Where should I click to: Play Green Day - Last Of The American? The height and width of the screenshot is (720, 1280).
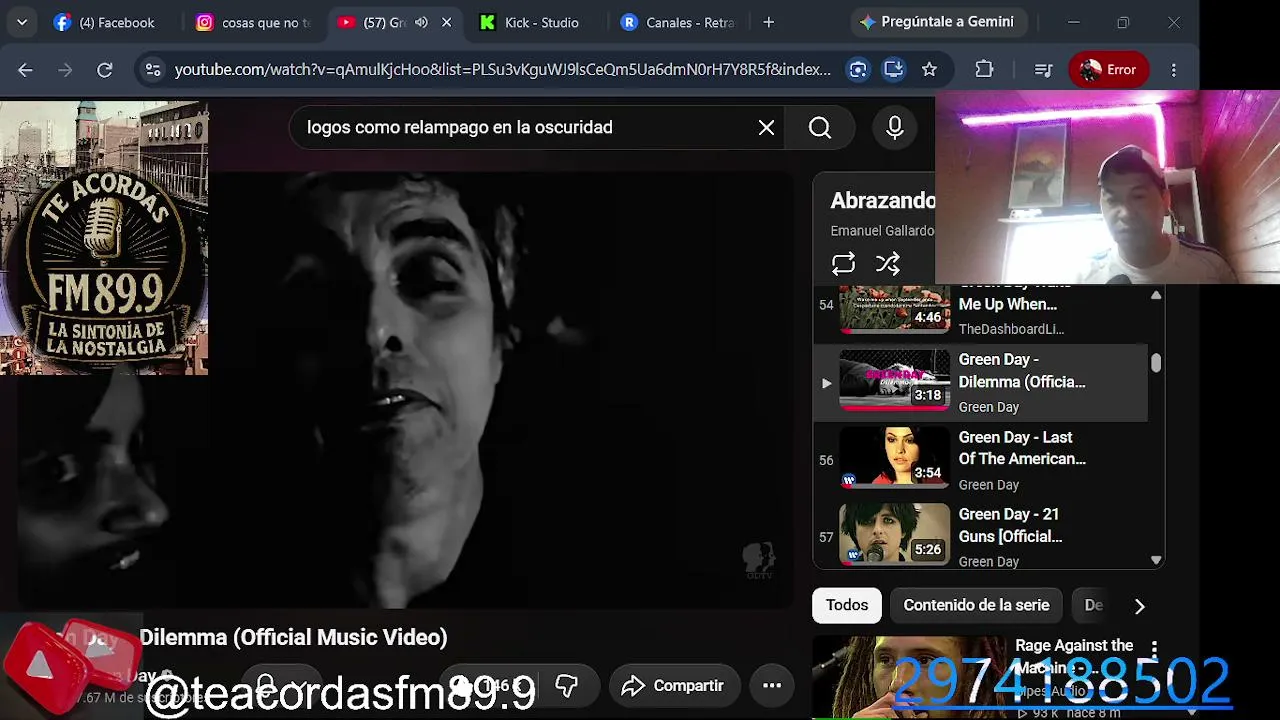982,460
